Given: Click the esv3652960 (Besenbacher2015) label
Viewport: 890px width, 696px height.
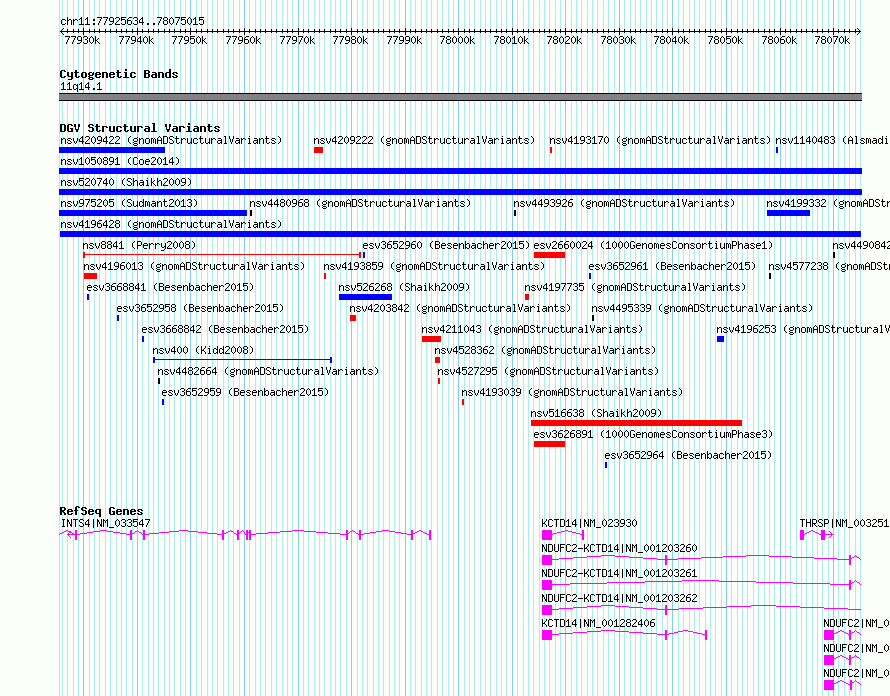Looking at the screenshot, I should [446, 245].
